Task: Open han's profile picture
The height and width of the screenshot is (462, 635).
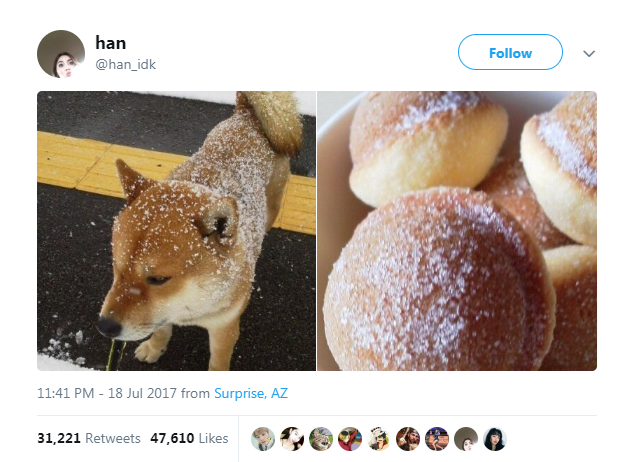Action: (61, 54)
